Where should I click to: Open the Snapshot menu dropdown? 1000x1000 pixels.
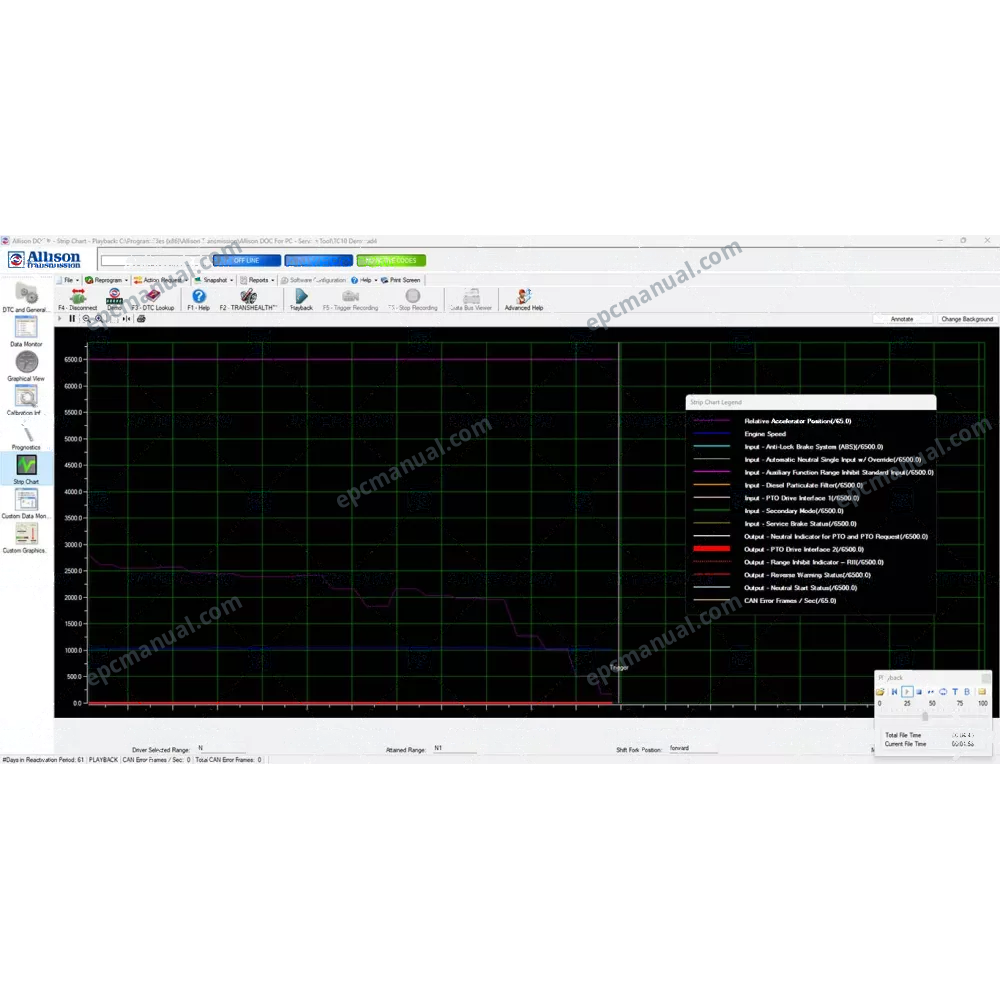[x=214, y=280]
